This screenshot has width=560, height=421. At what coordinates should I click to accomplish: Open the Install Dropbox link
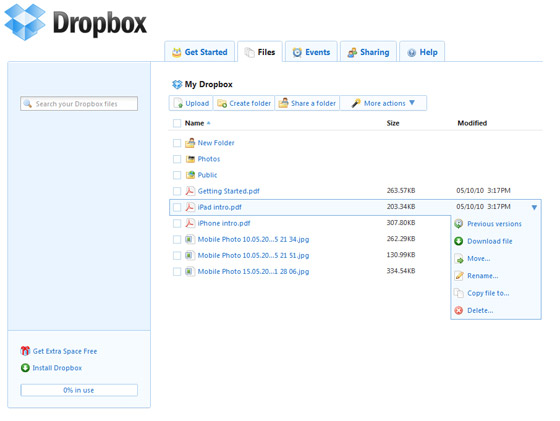(57, 368)
